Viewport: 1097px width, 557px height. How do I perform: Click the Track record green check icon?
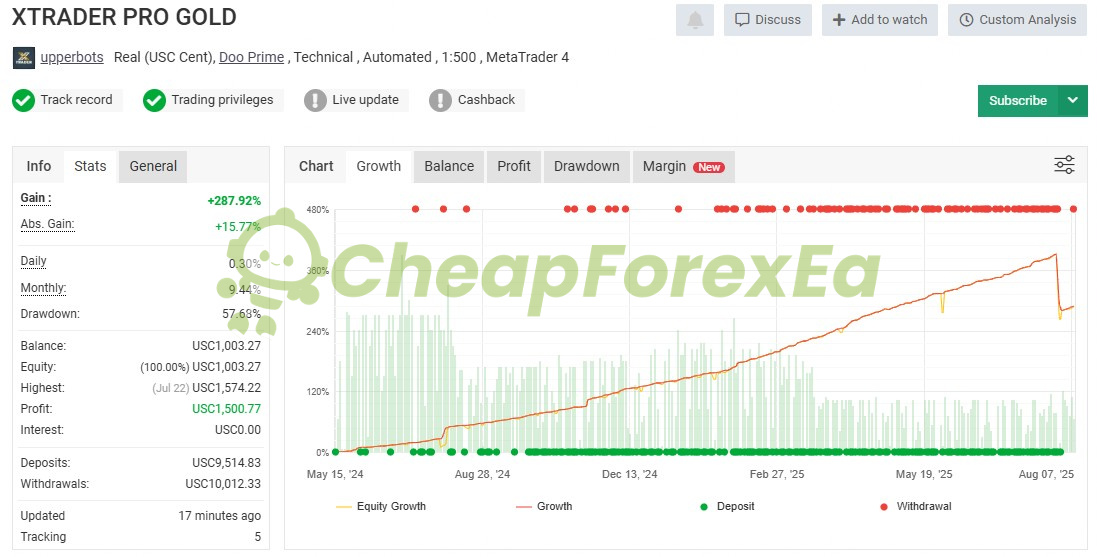(23, 100)
